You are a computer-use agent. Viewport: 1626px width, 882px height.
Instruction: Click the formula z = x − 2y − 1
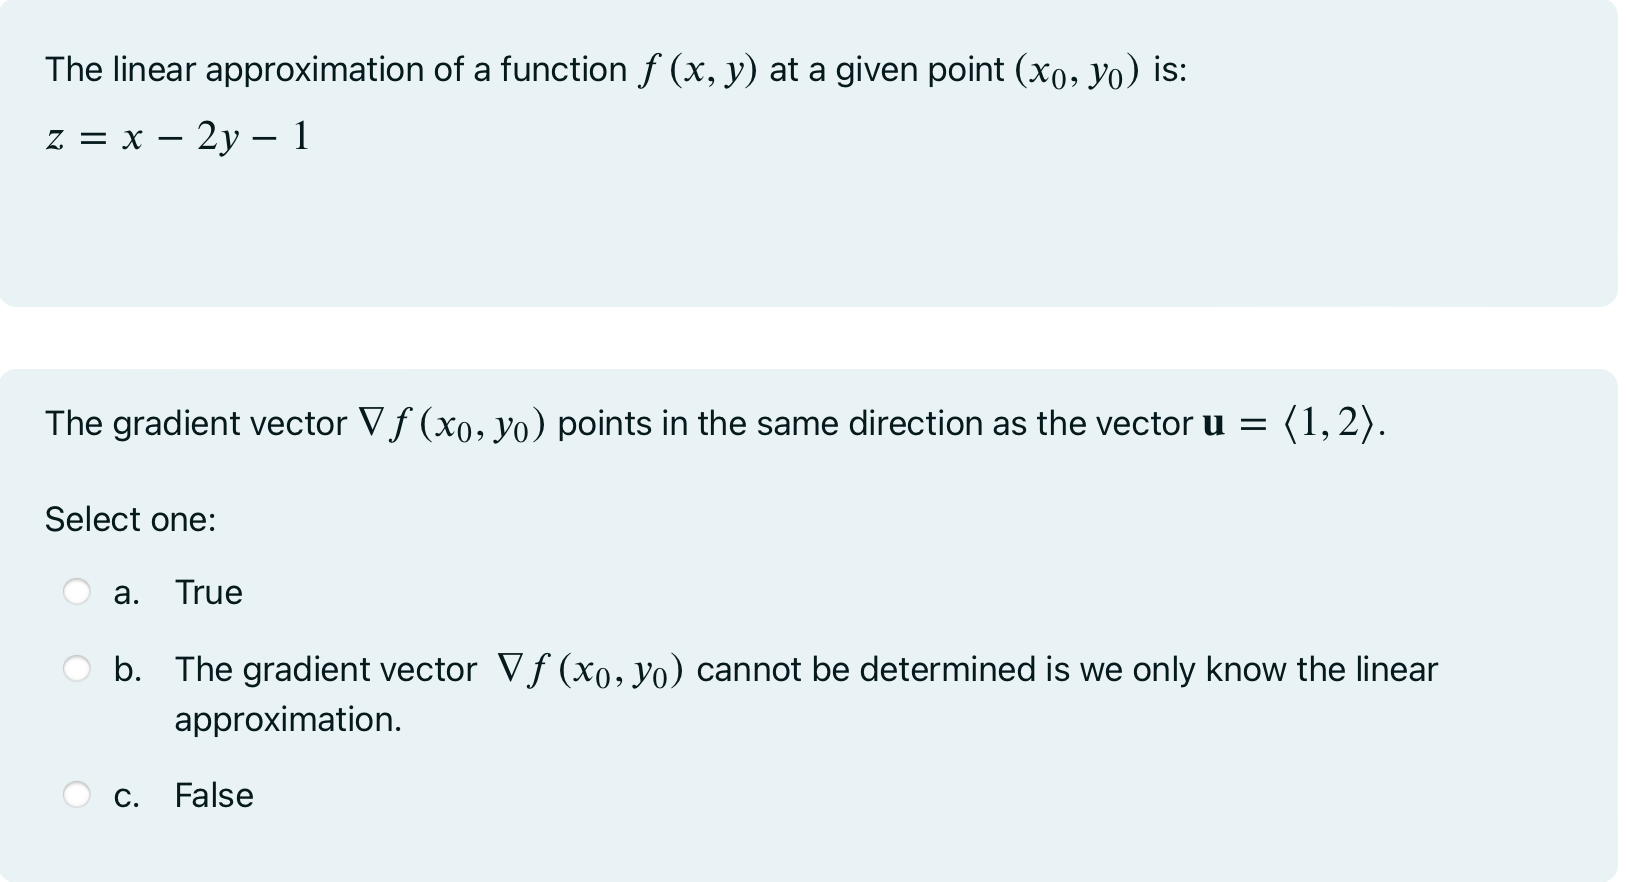click(176, 136)
